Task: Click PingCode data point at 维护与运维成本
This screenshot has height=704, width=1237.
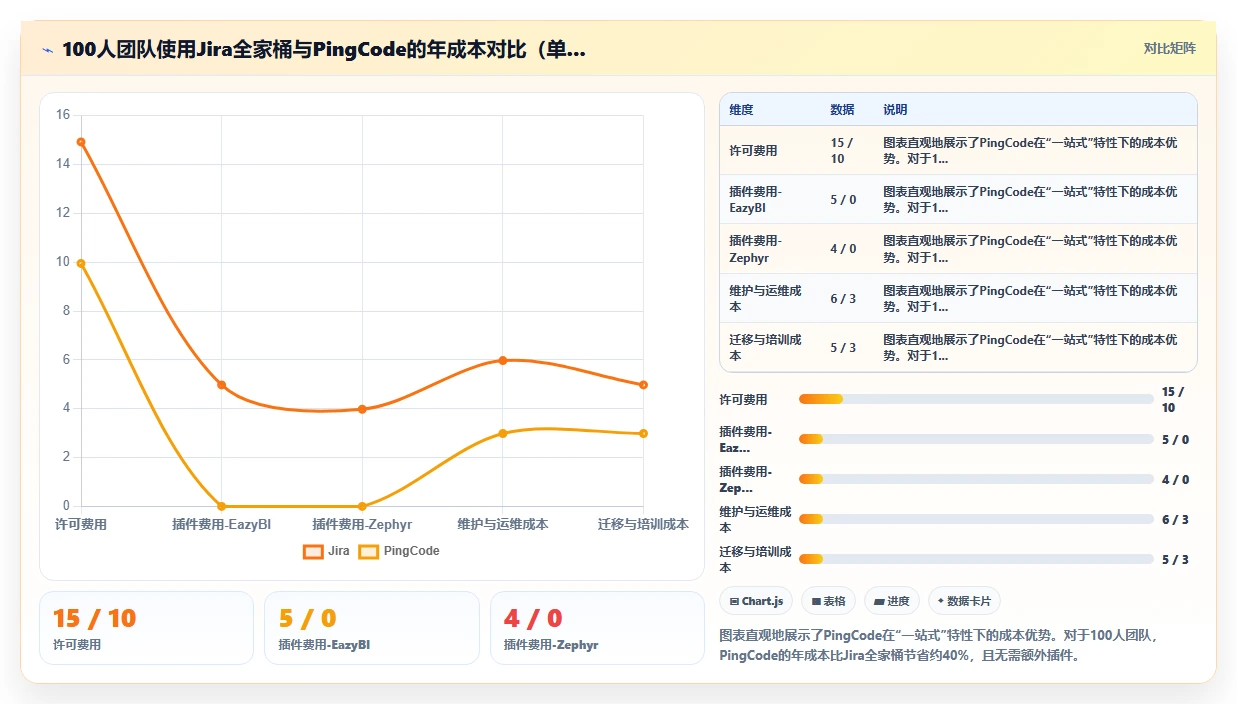Action: [503, 433]
